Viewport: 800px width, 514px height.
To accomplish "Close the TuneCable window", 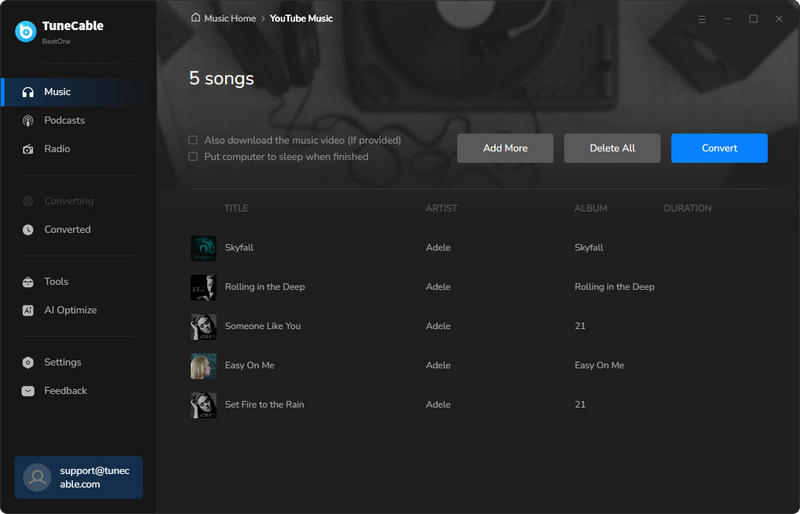I will (x=779, y=19).
